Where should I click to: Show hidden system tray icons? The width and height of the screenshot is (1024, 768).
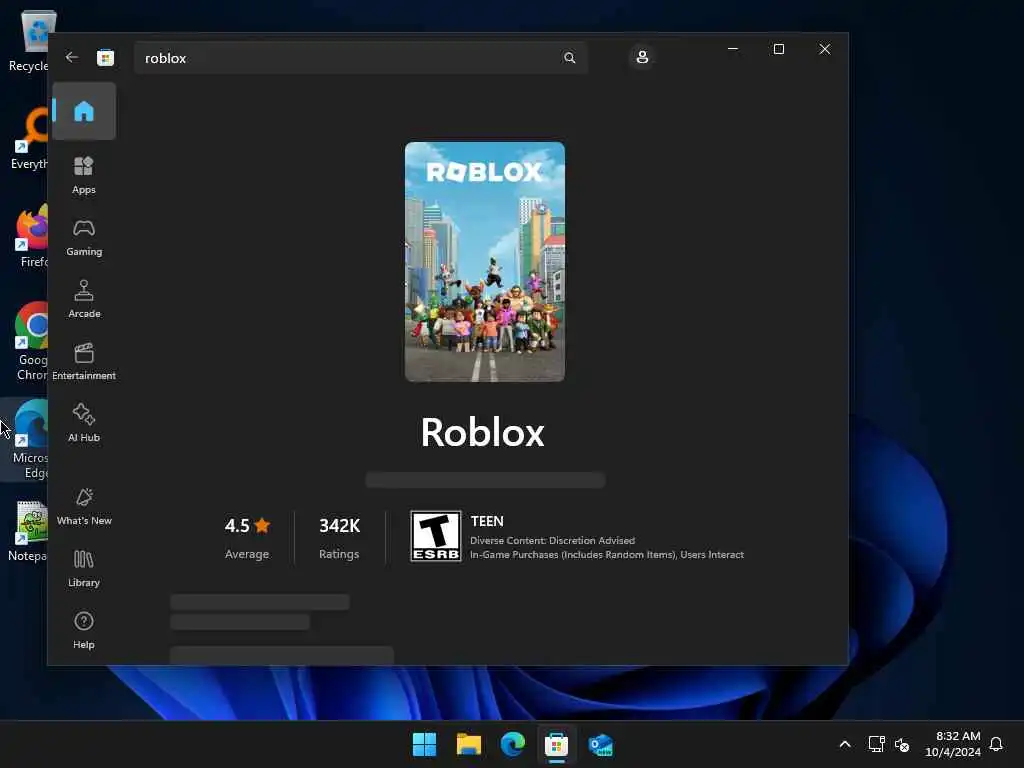844,744
